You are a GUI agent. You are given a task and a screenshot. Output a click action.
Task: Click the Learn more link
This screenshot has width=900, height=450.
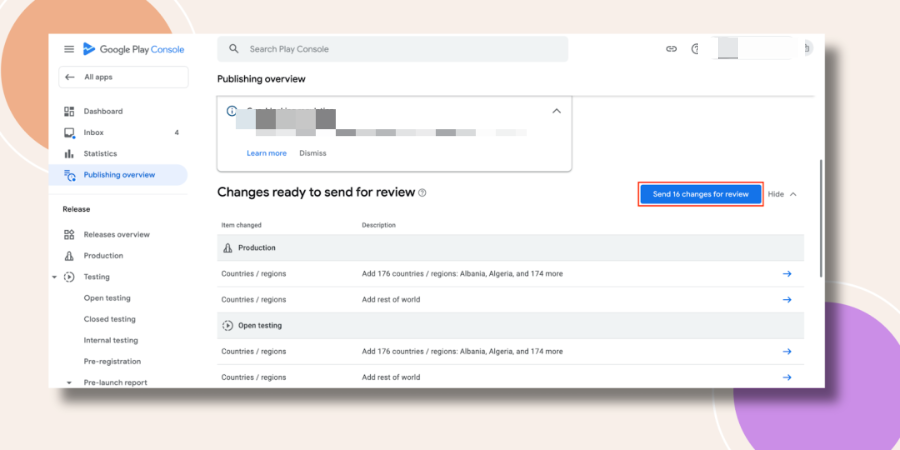tap(266, 153)
